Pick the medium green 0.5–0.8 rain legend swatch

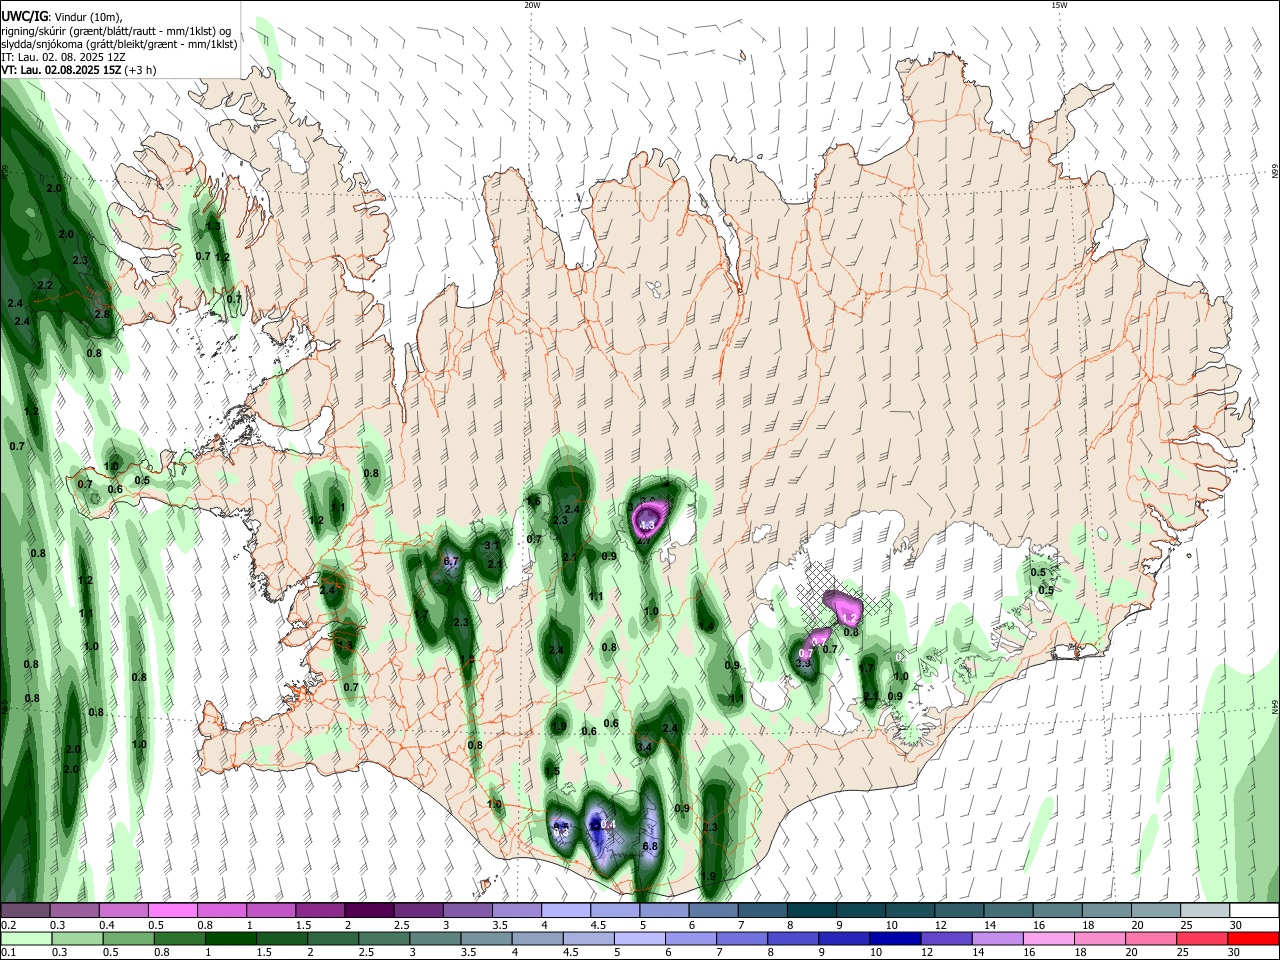coord(129,938)
